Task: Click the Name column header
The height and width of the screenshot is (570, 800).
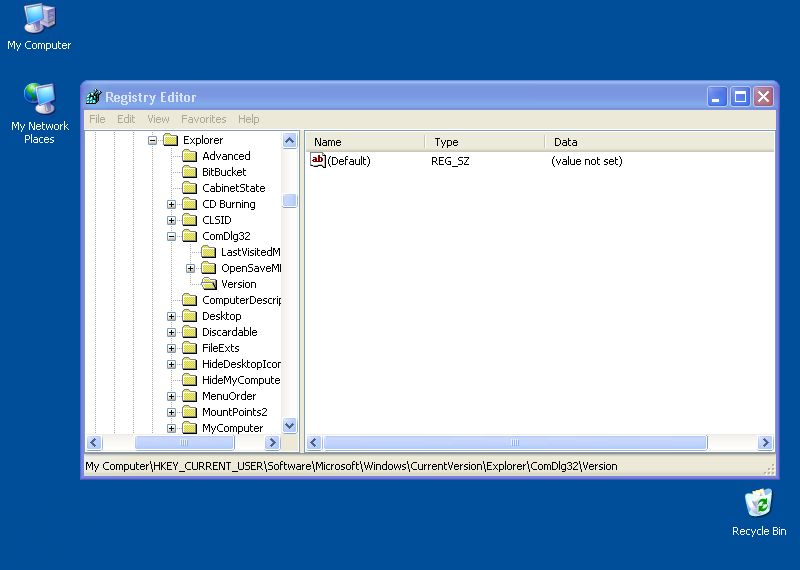Action: pos(365,142)
